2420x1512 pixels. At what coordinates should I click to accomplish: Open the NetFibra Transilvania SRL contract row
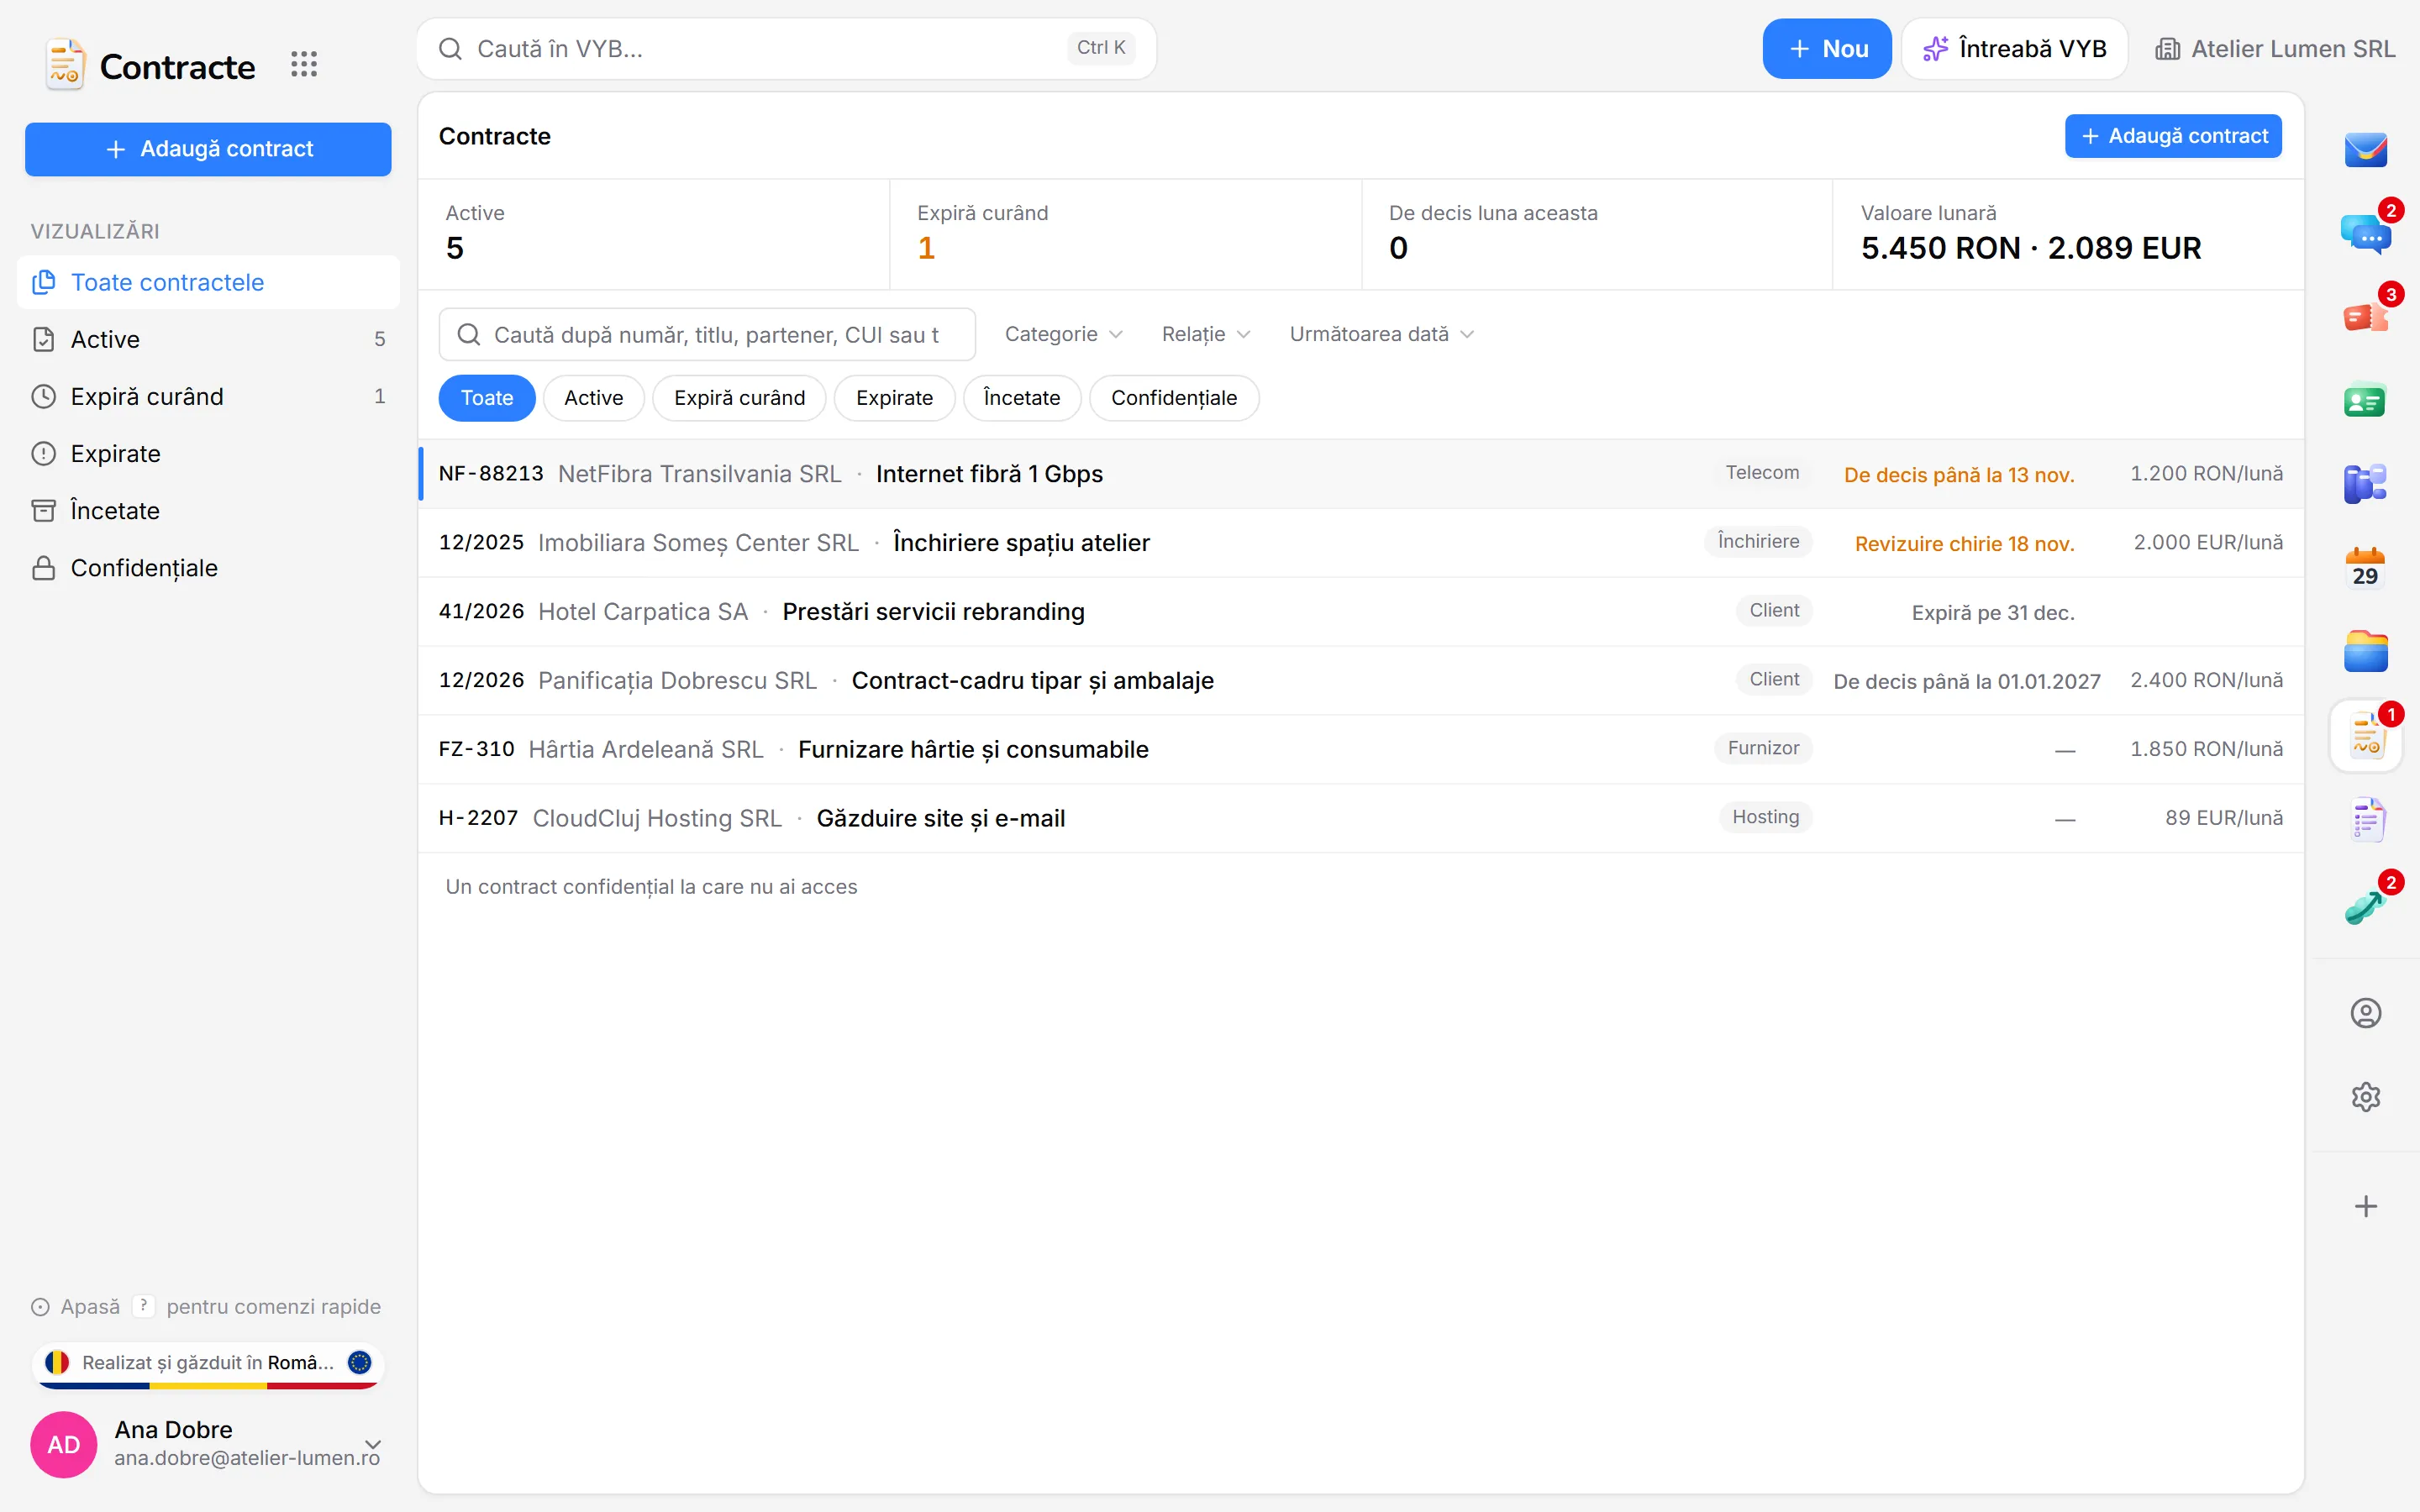tap(1361, 474)
